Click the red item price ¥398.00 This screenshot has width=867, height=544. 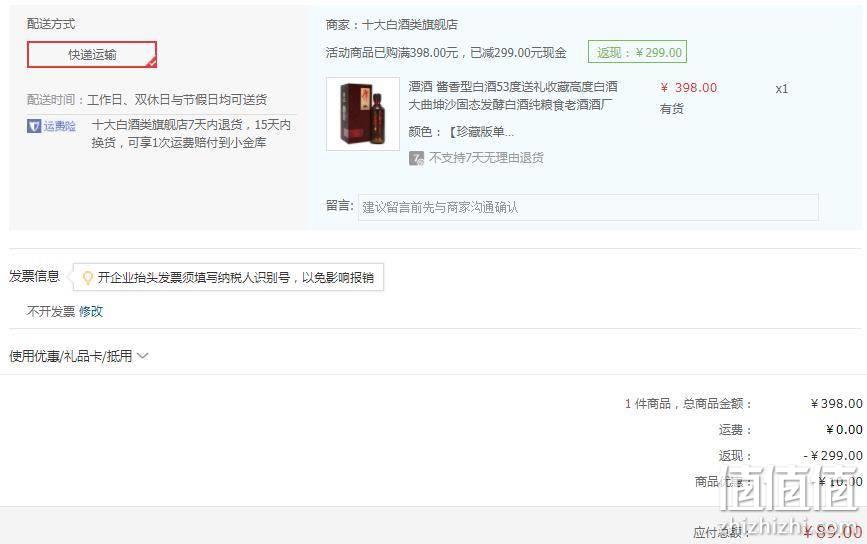[688, 88]
